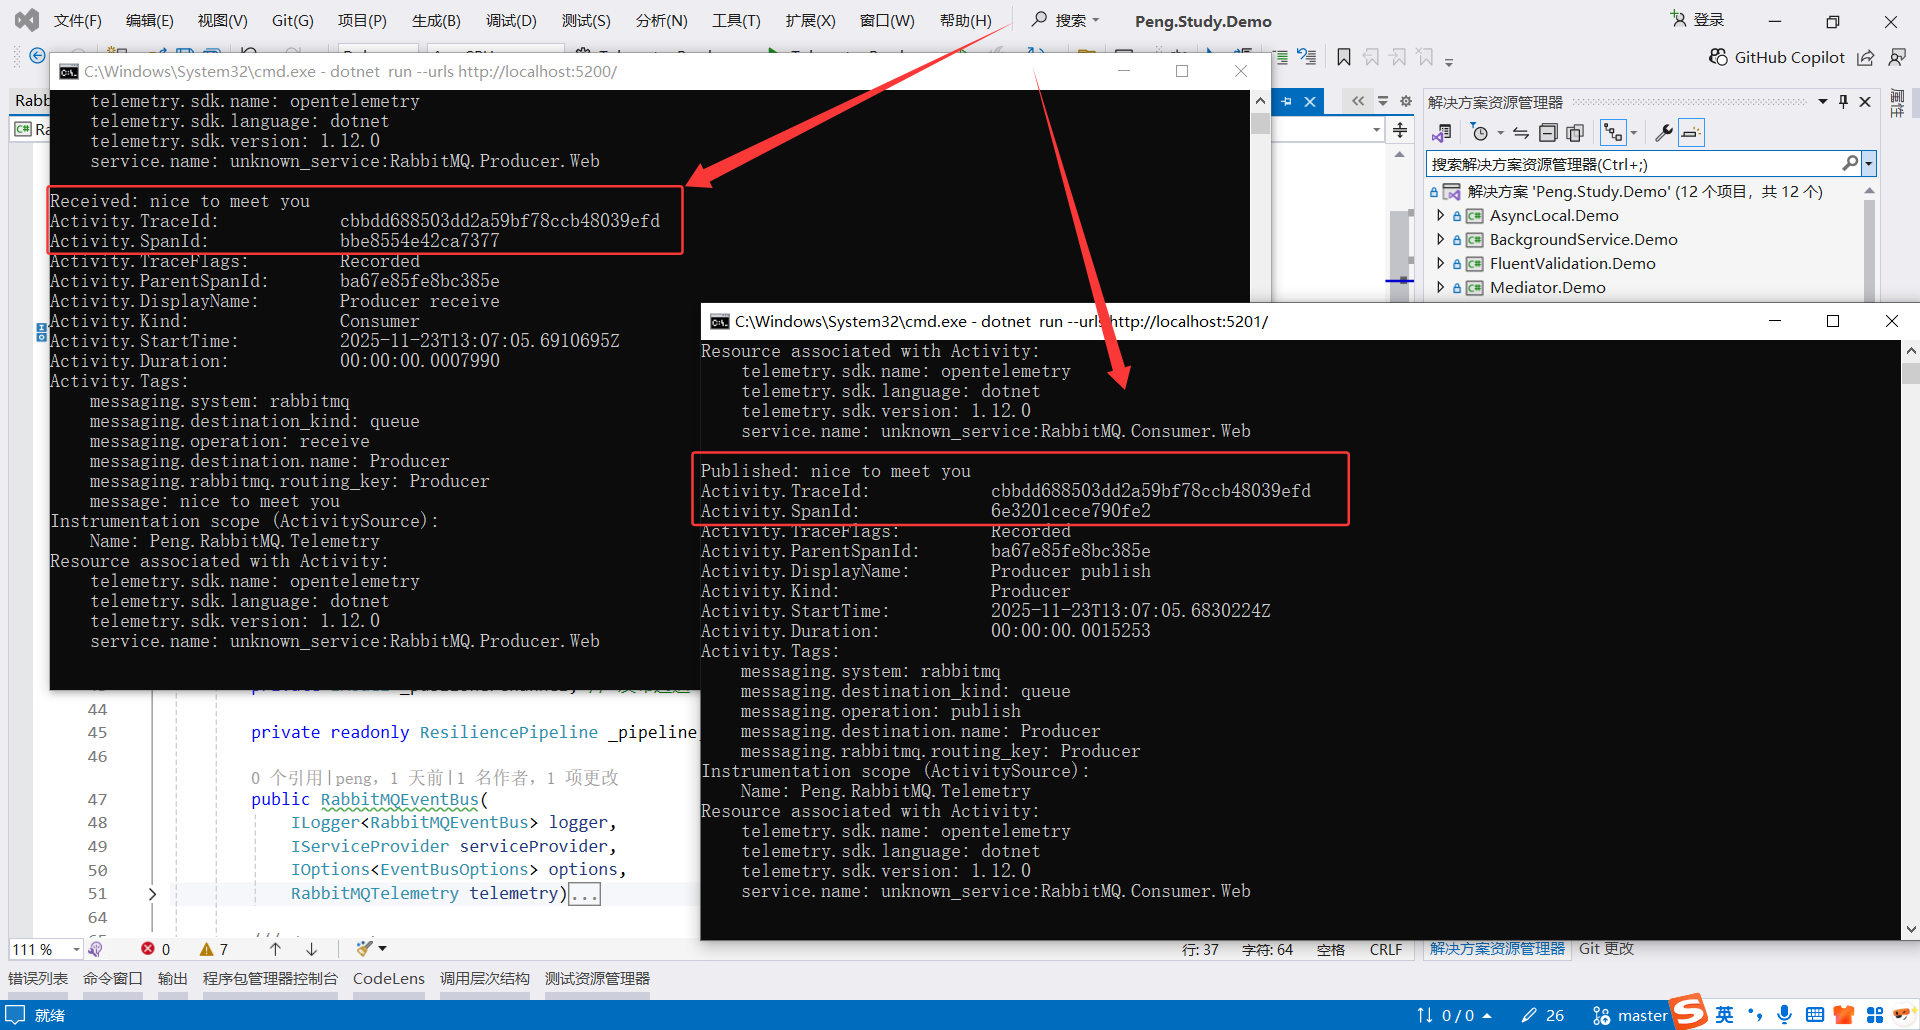Select the FluentValidation.Demo project

(1572, 263)
